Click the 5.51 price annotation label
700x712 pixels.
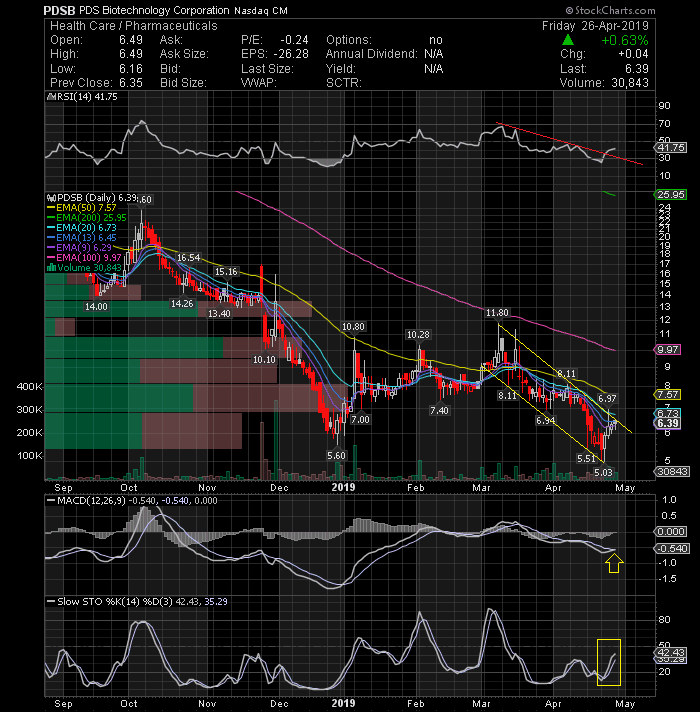tap(586, 459)
